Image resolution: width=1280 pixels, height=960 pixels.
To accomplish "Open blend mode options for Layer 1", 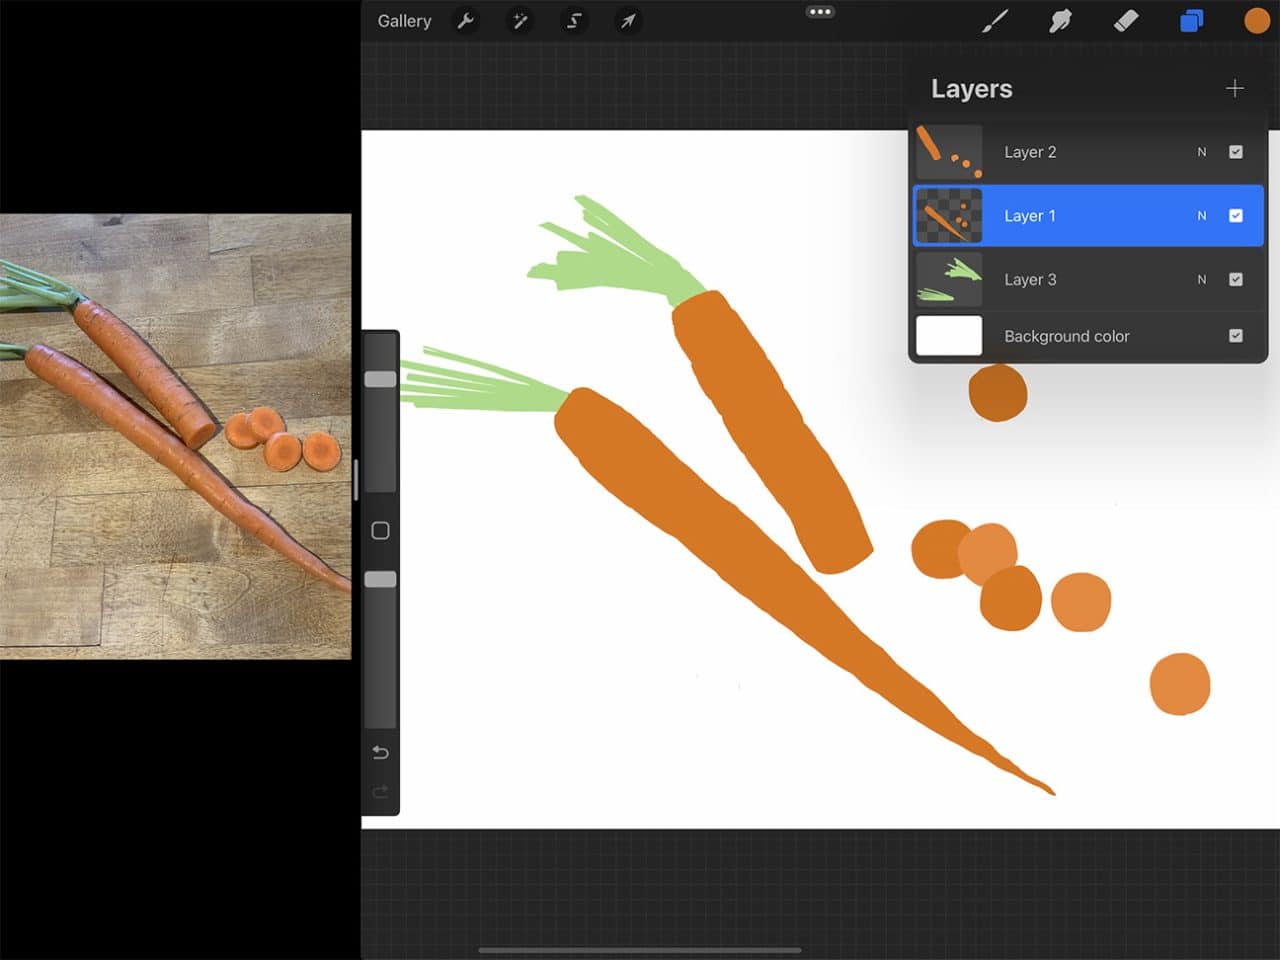I will coord(1202,215).
